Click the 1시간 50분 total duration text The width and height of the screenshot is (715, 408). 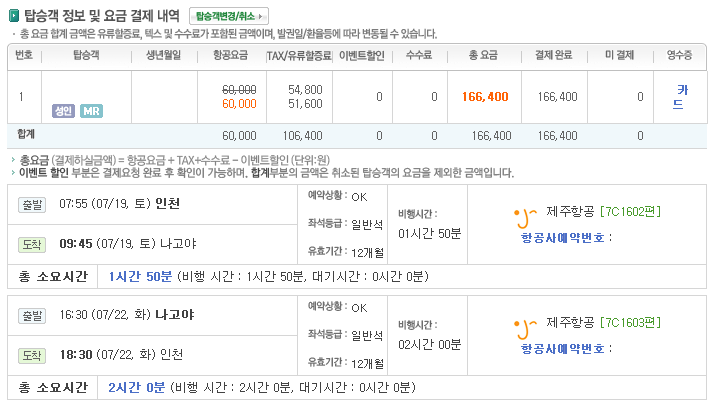tap(140, 277)
